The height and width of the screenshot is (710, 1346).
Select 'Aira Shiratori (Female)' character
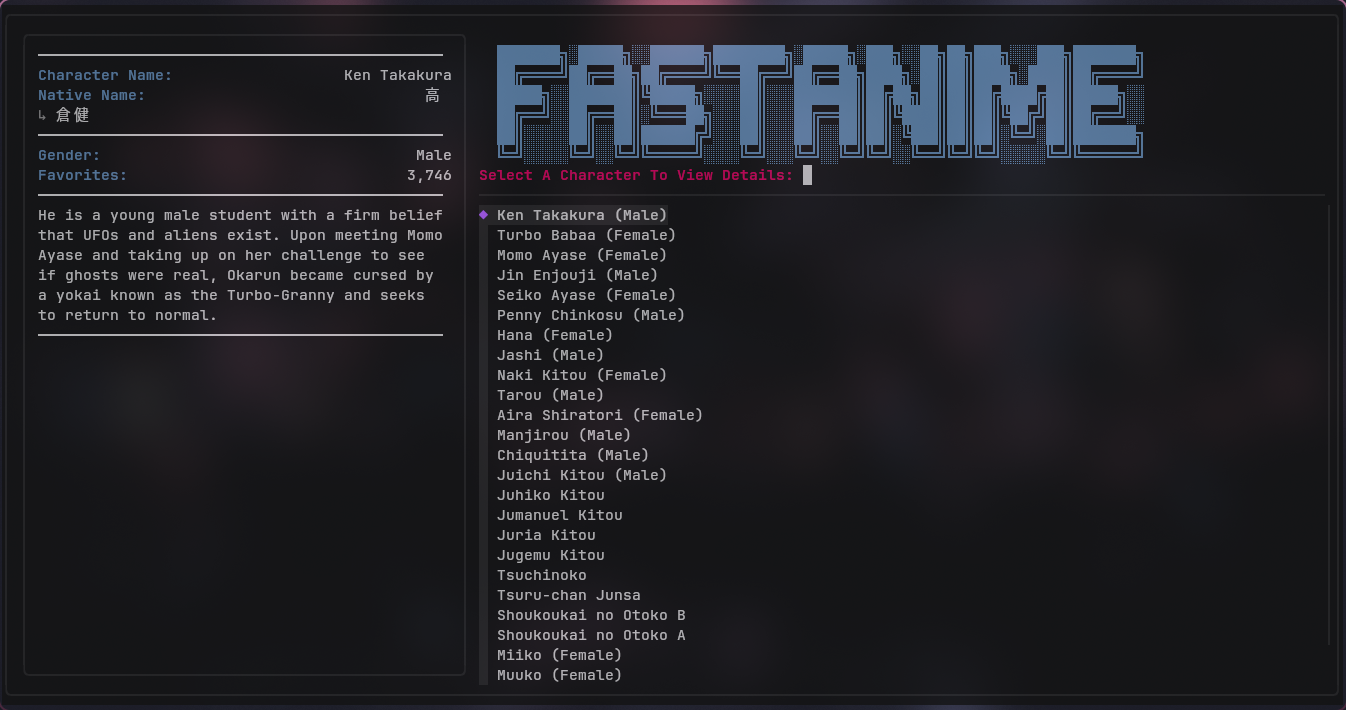point(600,414)
